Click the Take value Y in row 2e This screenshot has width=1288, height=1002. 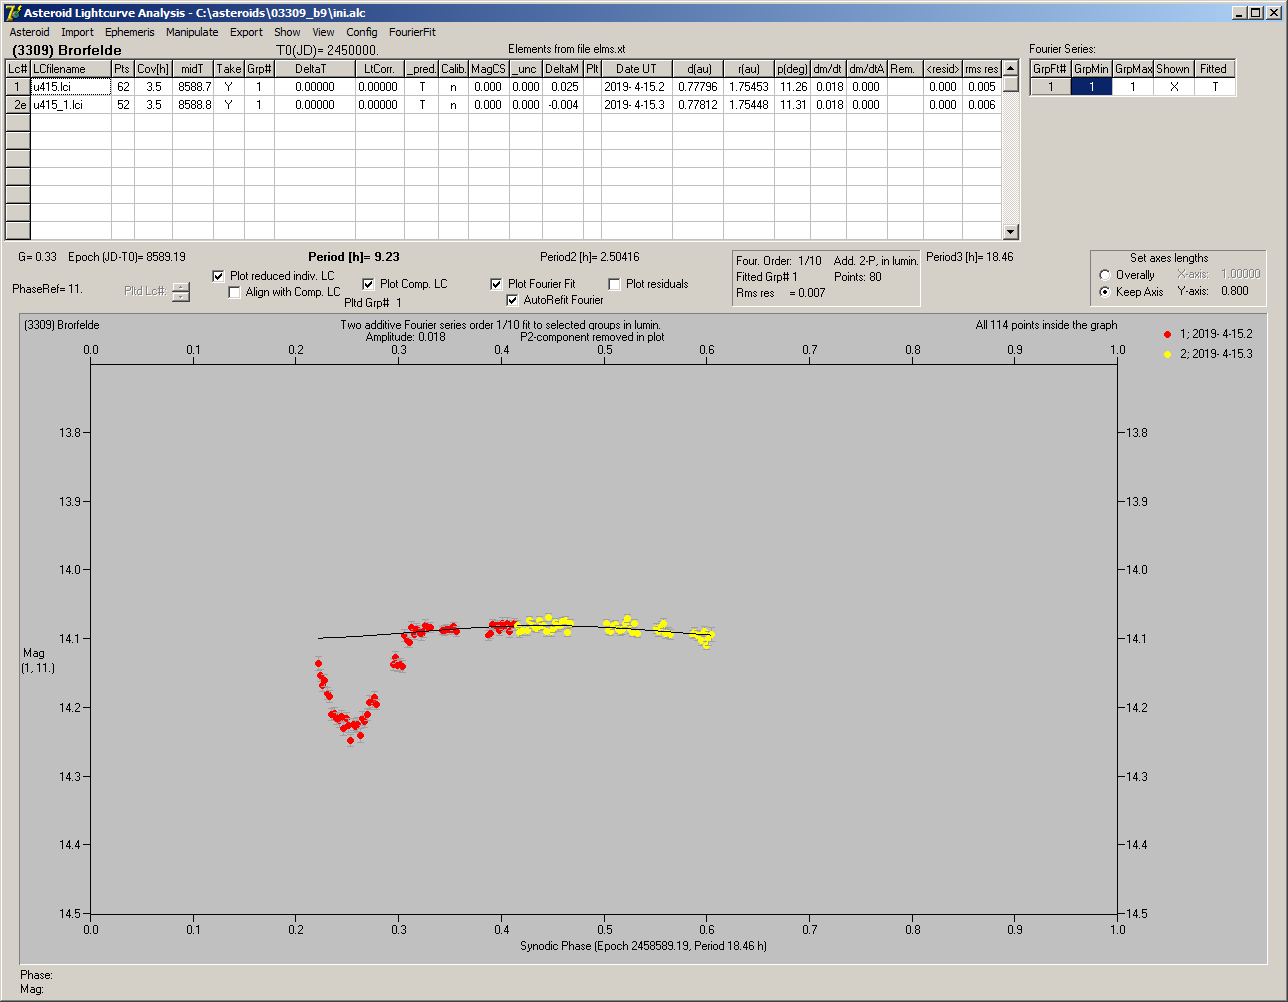pyautogui.click(x=229, y=105)
